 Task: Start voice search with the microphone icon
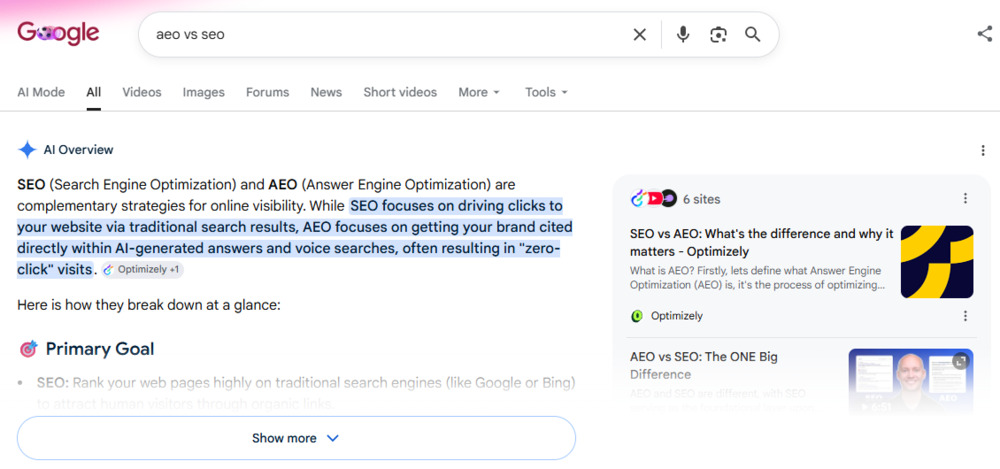pos(683,34)
